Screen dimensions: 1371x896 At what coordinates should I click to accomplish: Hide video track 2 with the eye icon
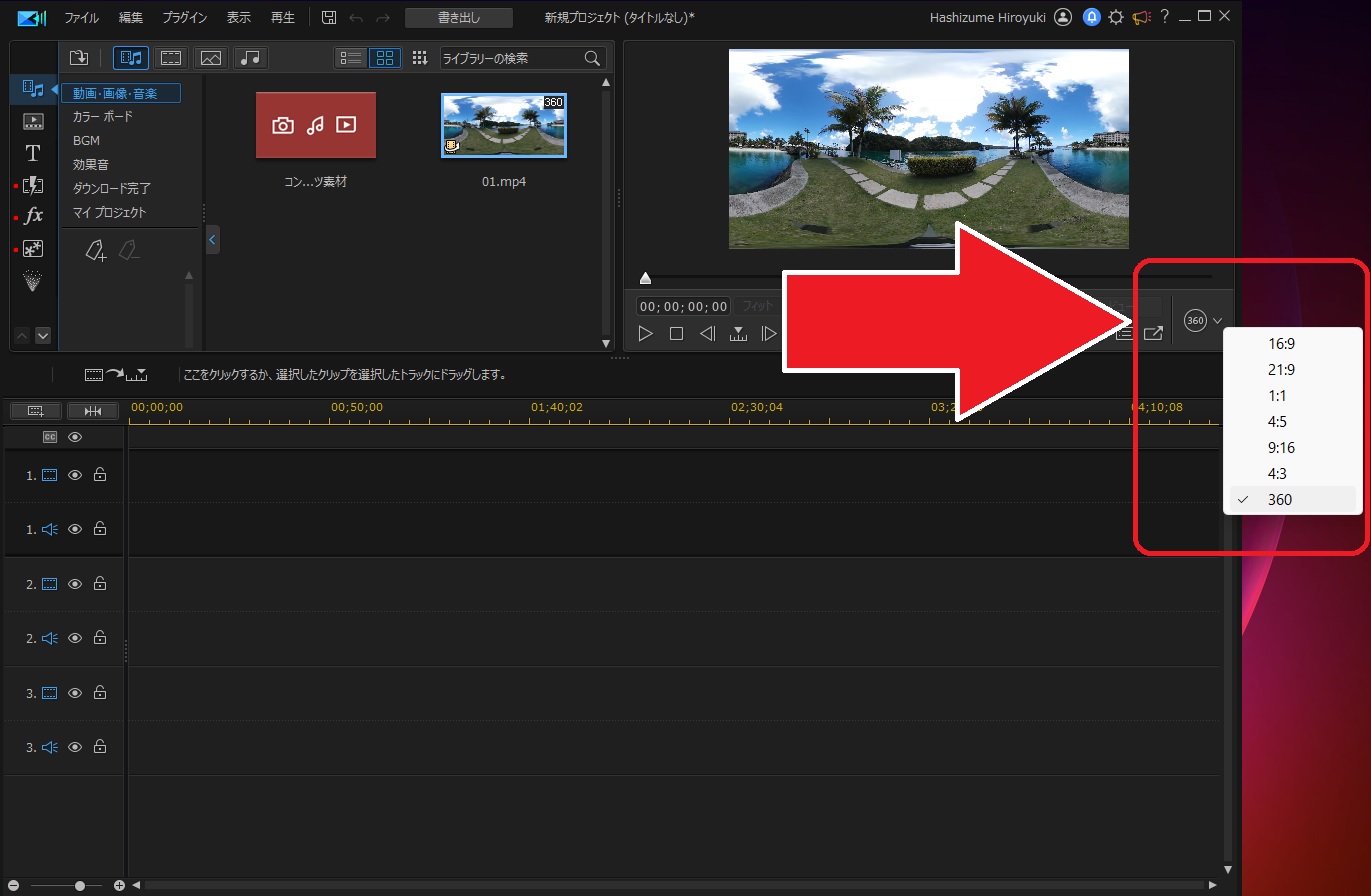tap(75, 584)
